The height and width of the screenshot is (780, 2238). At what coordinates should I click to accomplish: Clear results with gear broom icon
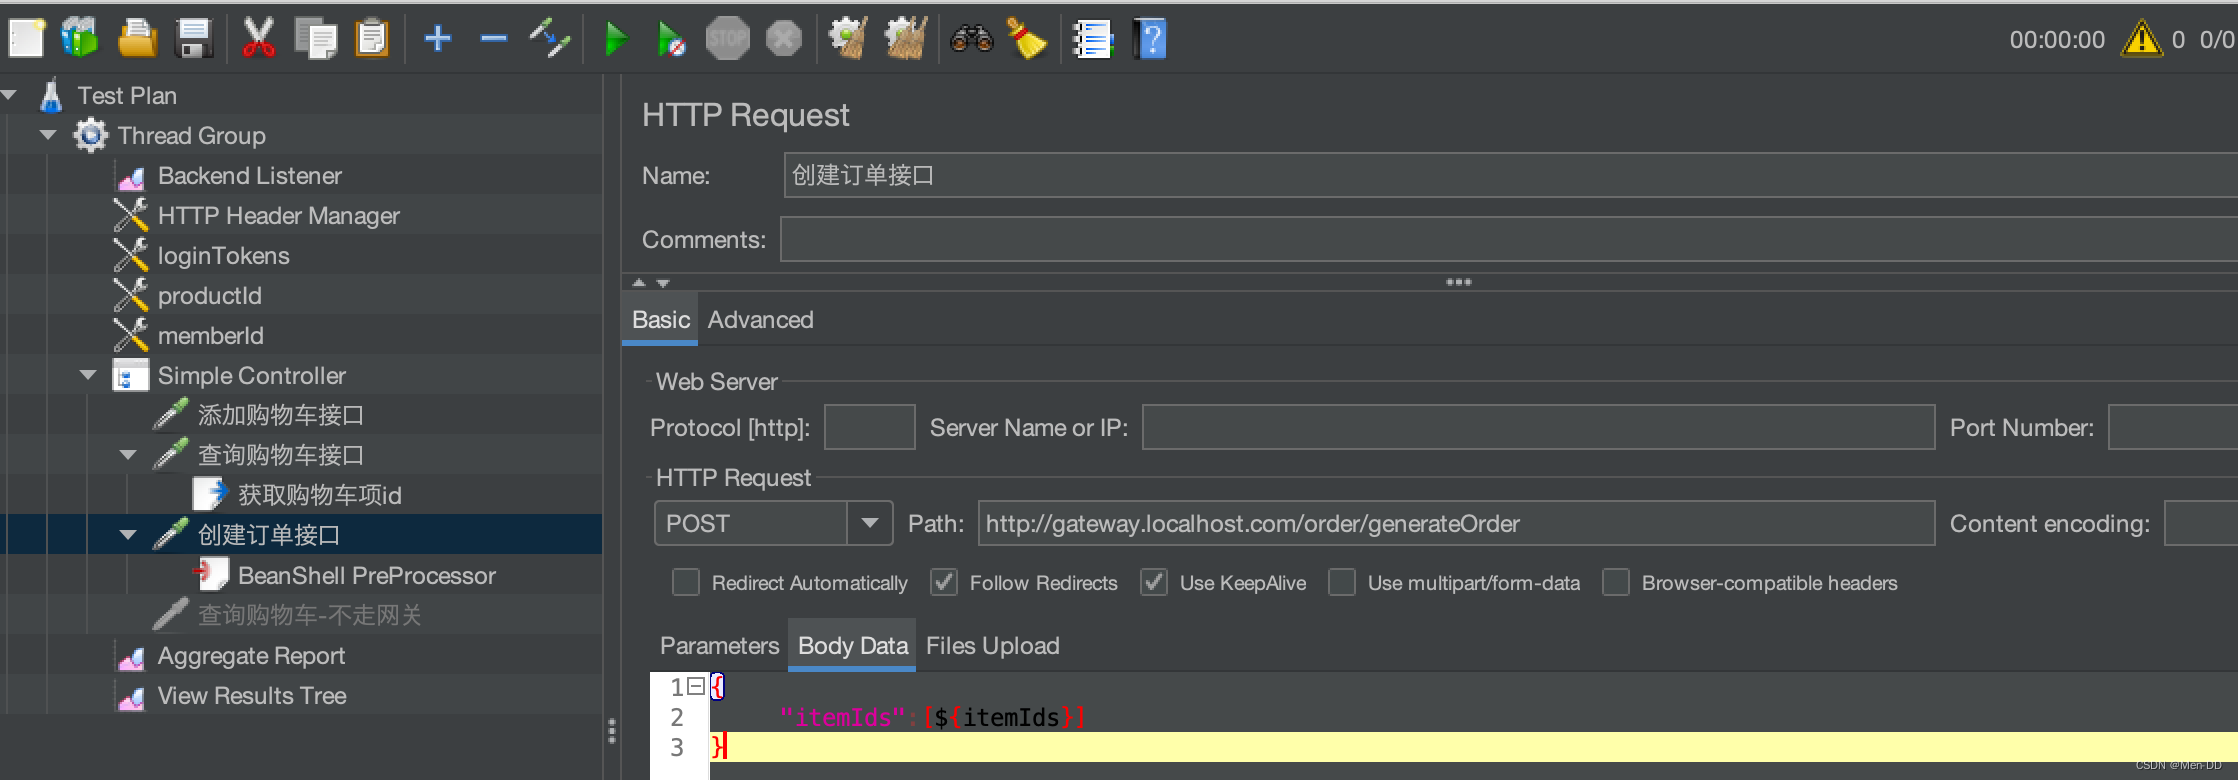click(848, 39)
